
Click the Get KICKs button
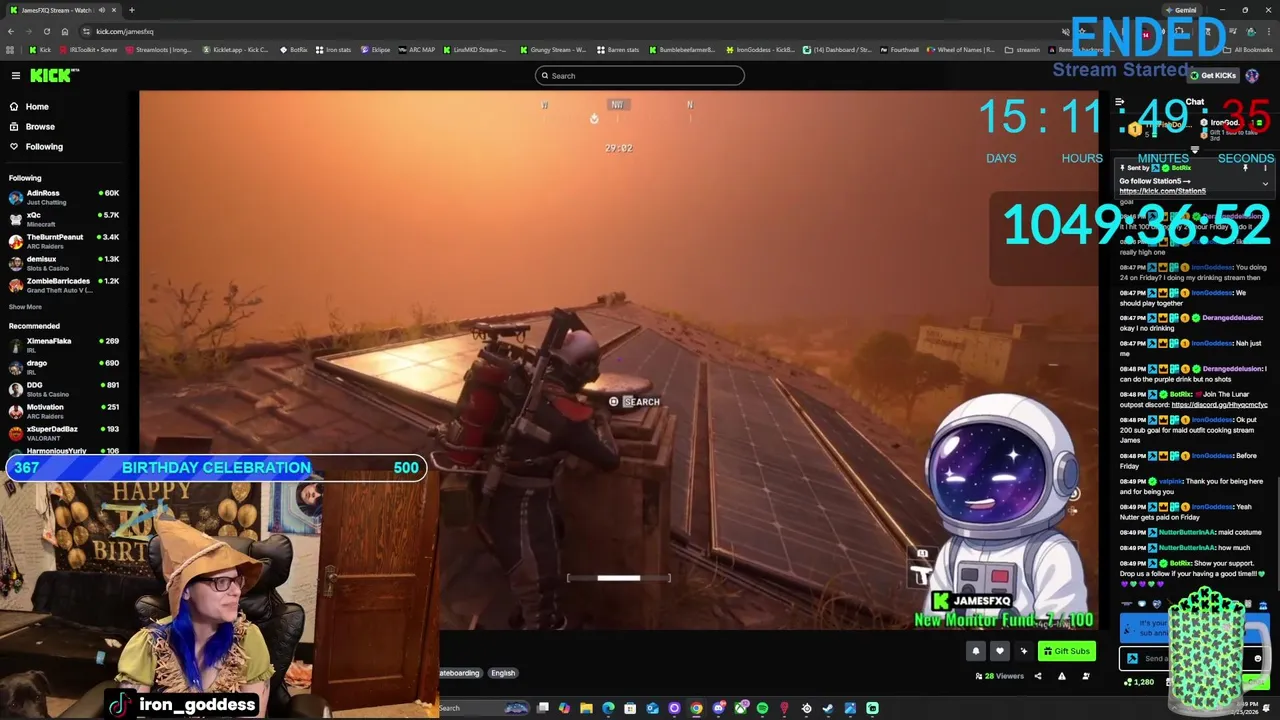(1212, 76)
